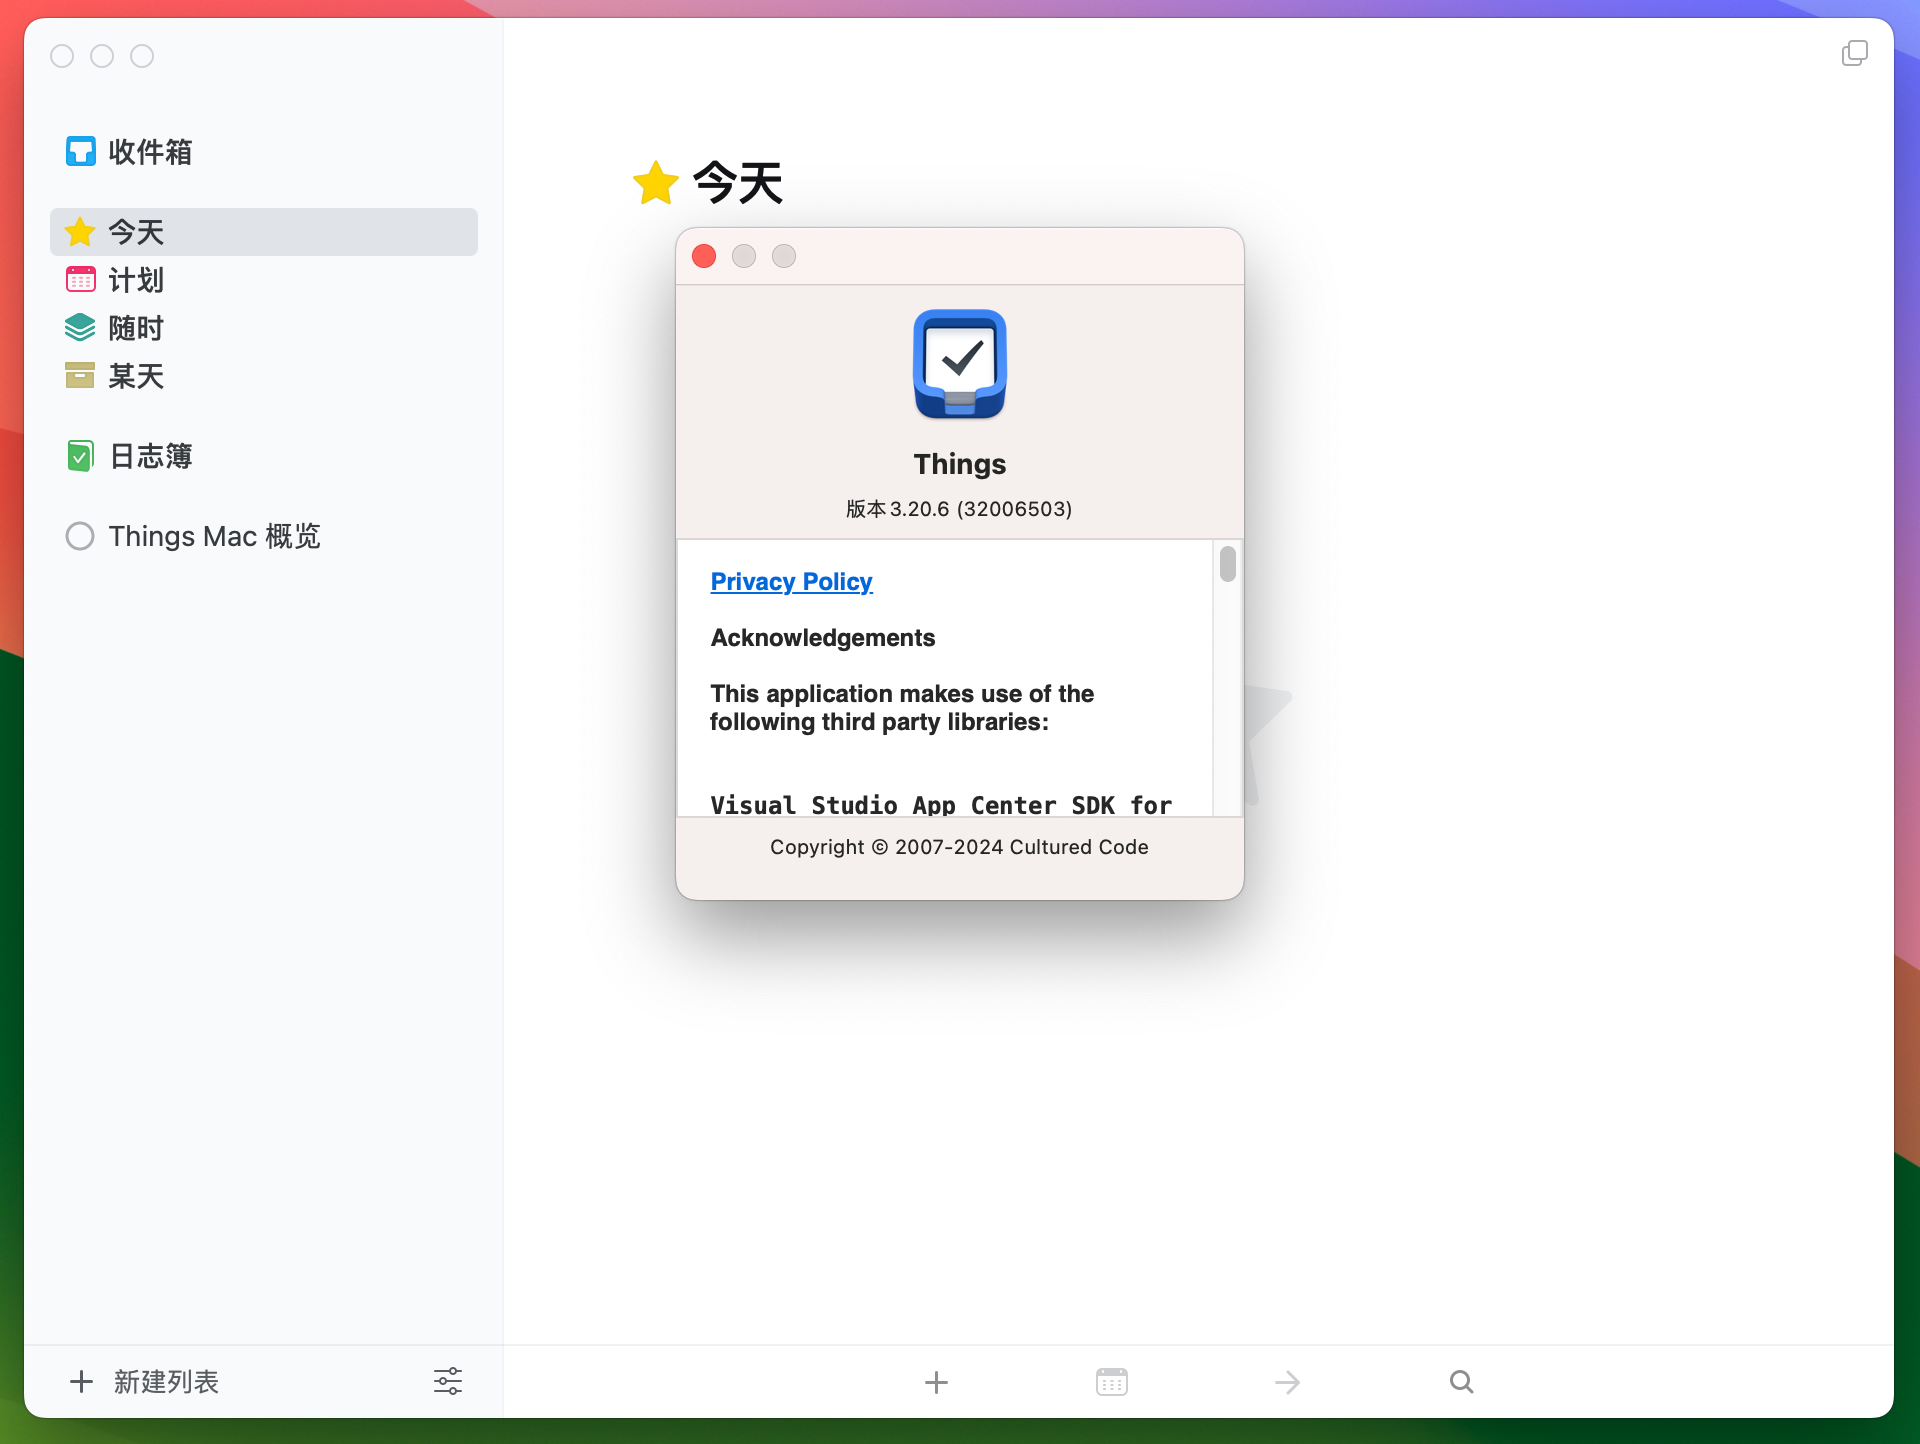Open the sidebar filter settings sliders icon
The image size is (1920, 1444).
(x=448, y=1381)
